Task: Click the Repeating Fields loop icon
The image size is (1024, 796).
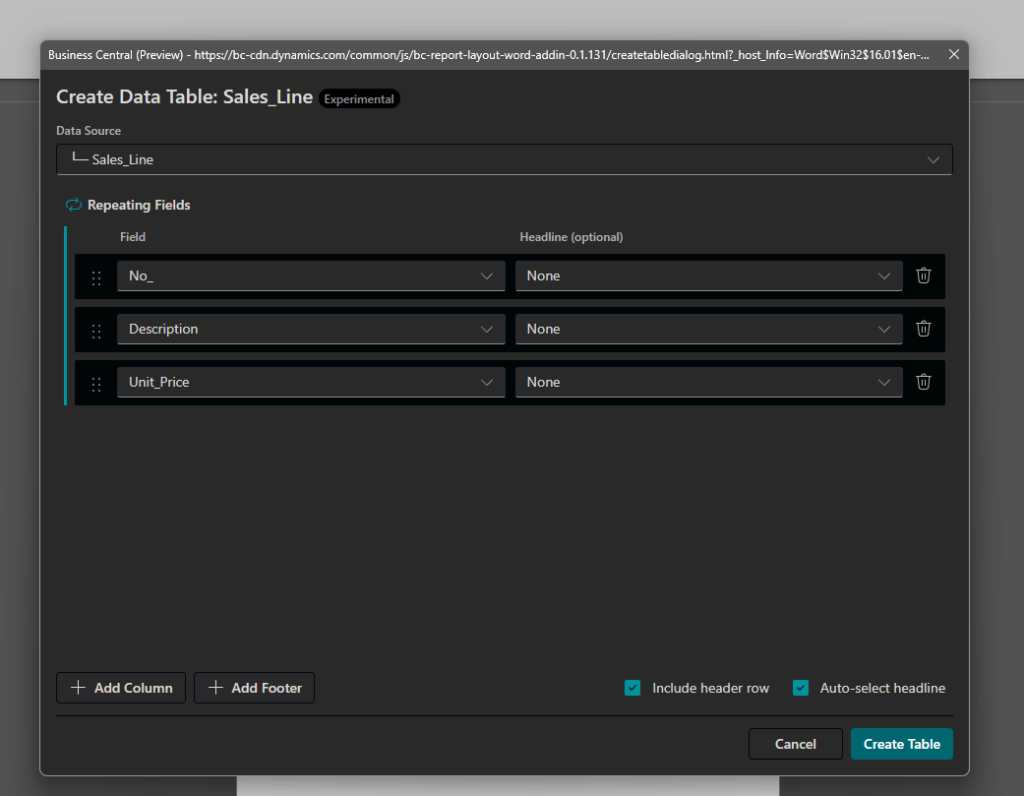Action: (73, 205)
